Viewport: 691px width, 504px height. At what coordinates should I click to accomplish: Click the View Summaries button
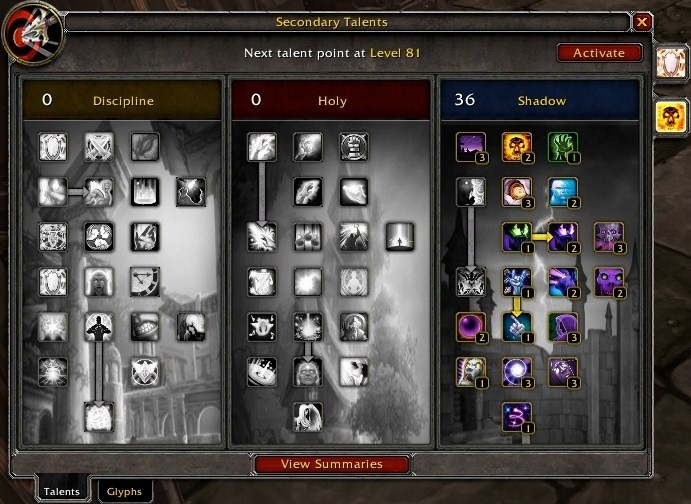332,464
